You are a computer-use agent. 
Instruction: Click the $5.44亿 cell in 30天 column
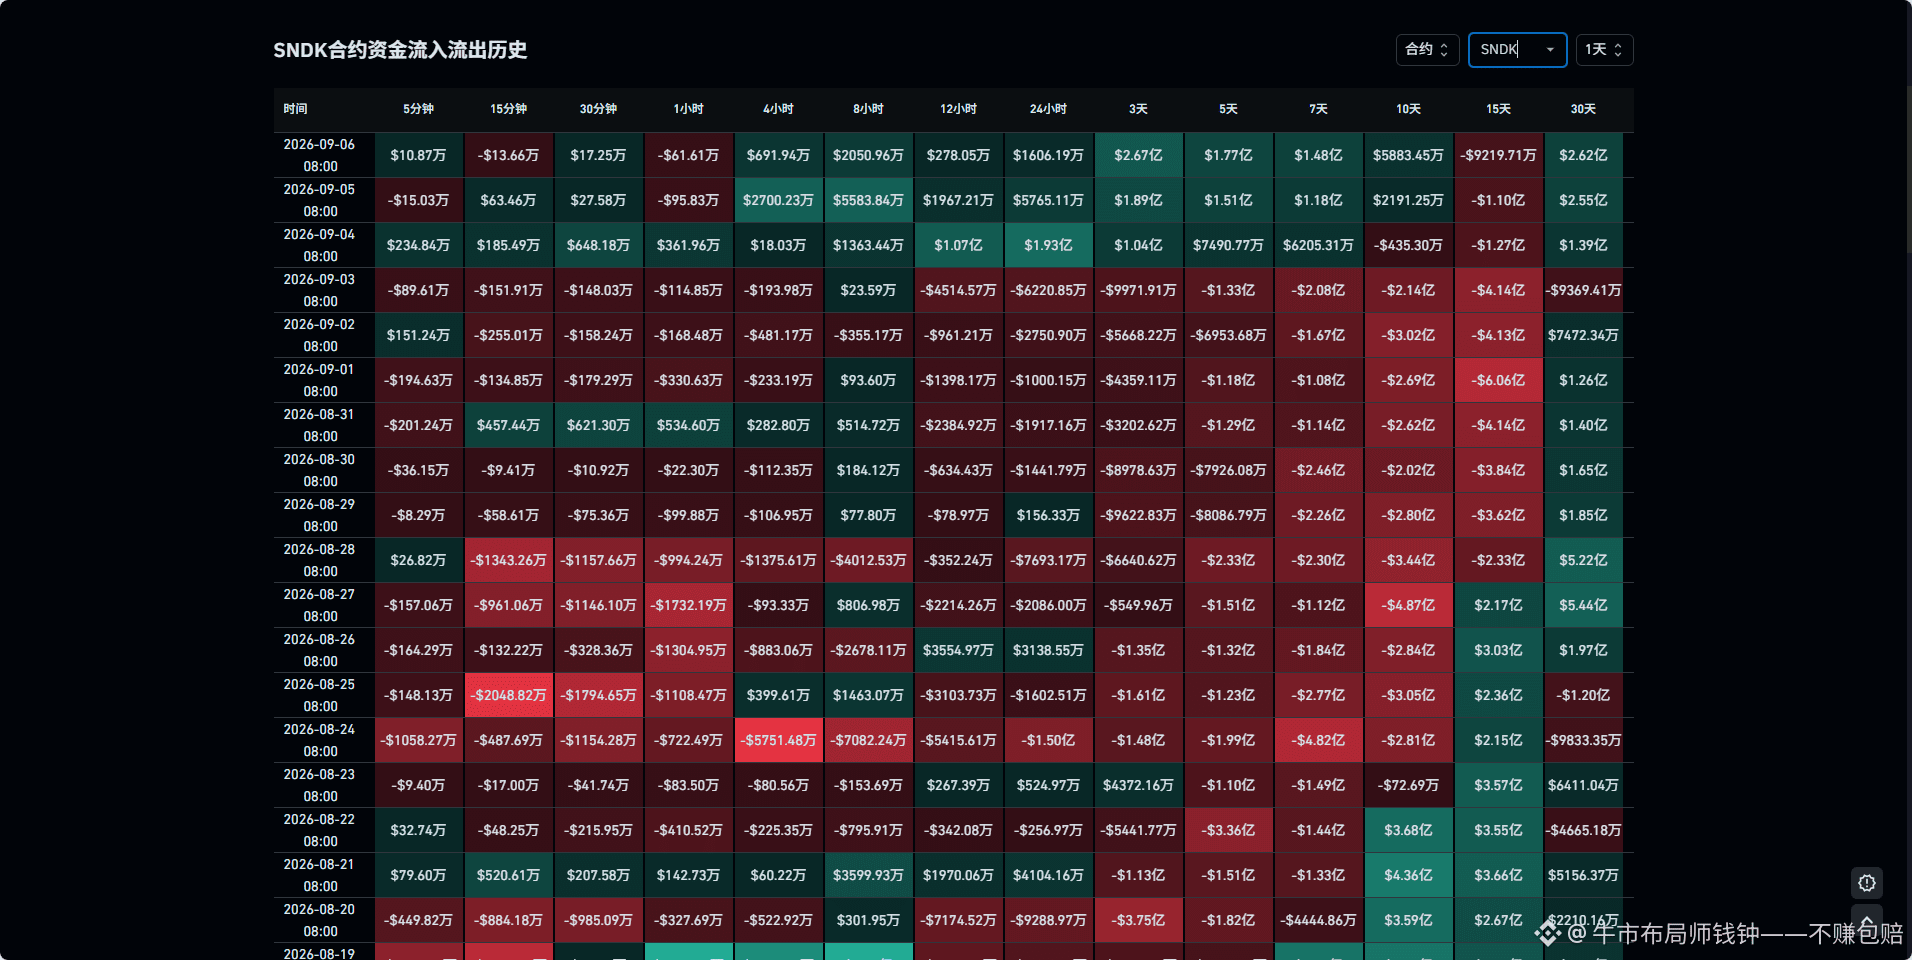click(1583, 605)
